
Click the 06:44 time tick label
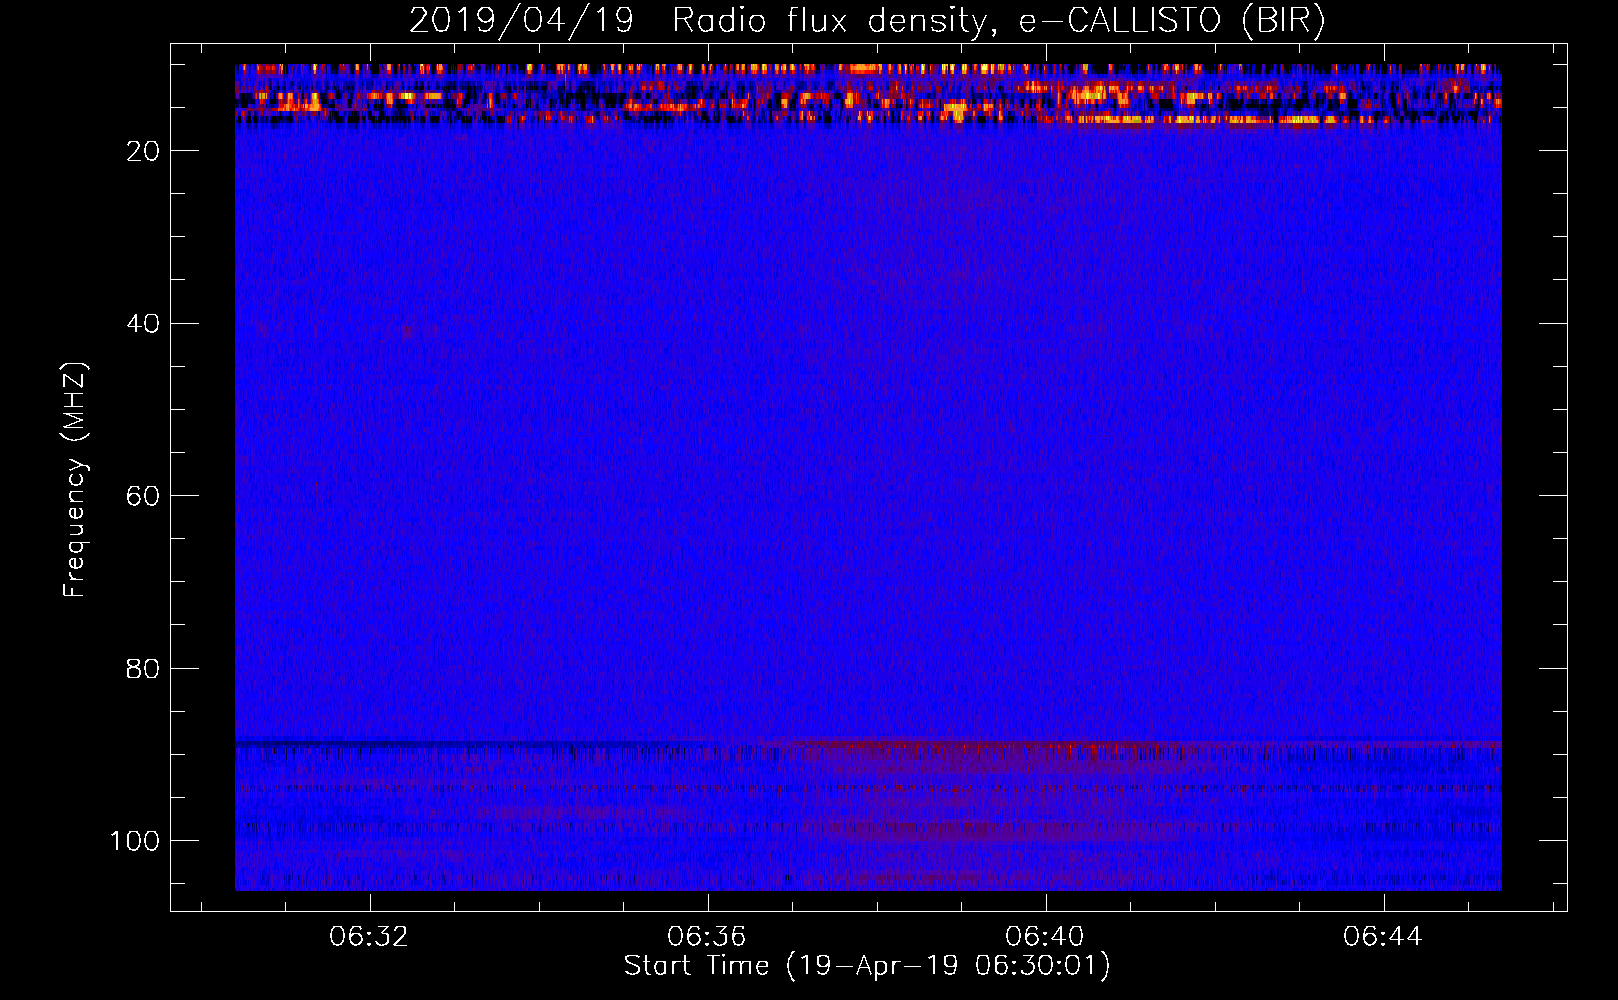[x=1383, y=937]
